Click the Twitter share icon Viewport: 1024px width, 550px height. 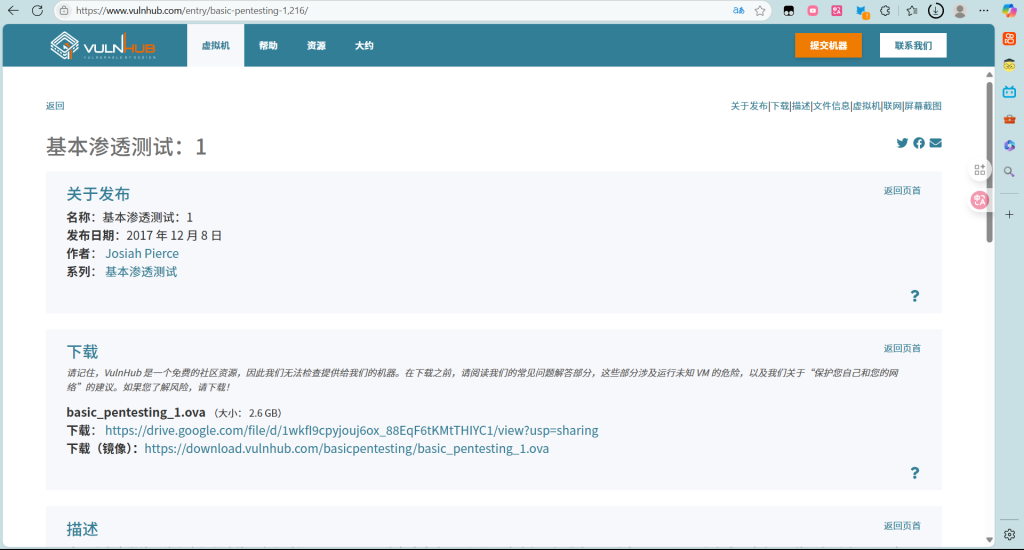[902, 143]
